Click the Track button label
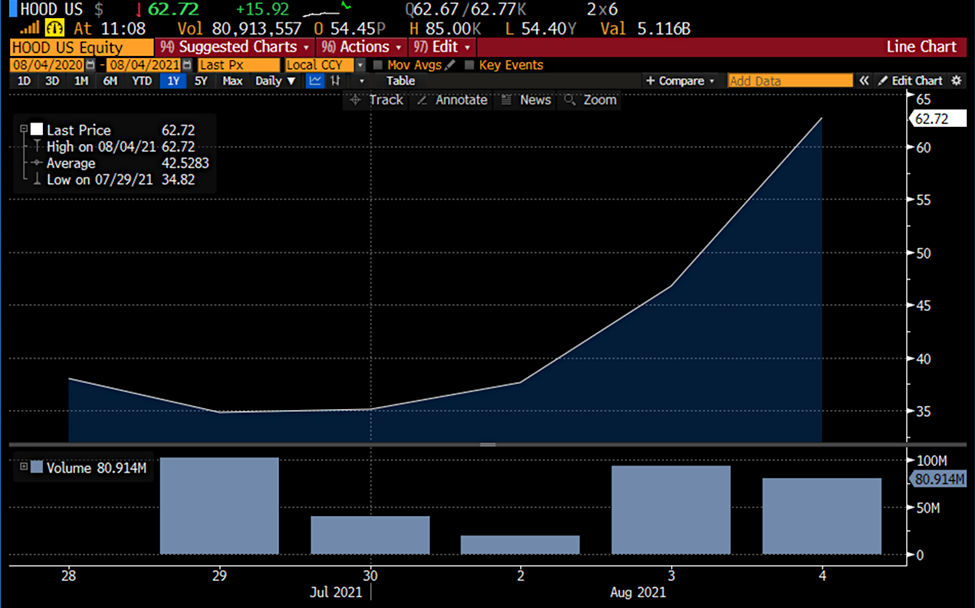Image resolution: width=975 pixels, height=608 pixels. pos(386,100)
